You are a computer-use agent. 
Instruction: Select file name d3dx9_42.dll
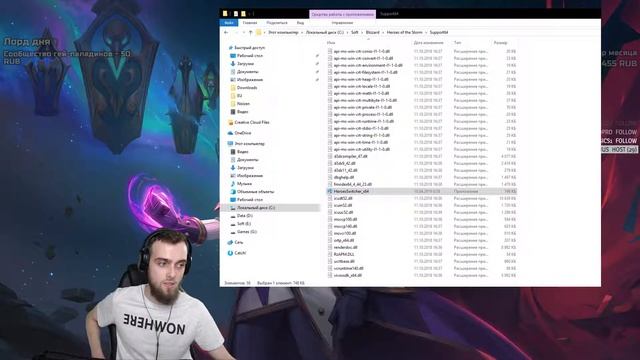(344, 163)
